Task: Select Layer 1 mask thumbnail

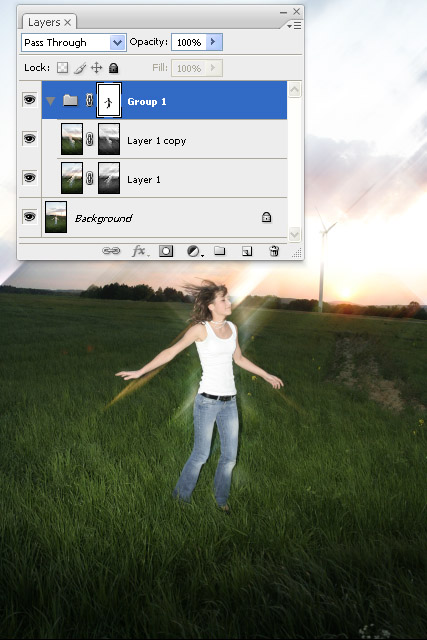Action: pyautogui.click(x=109, y=178)
